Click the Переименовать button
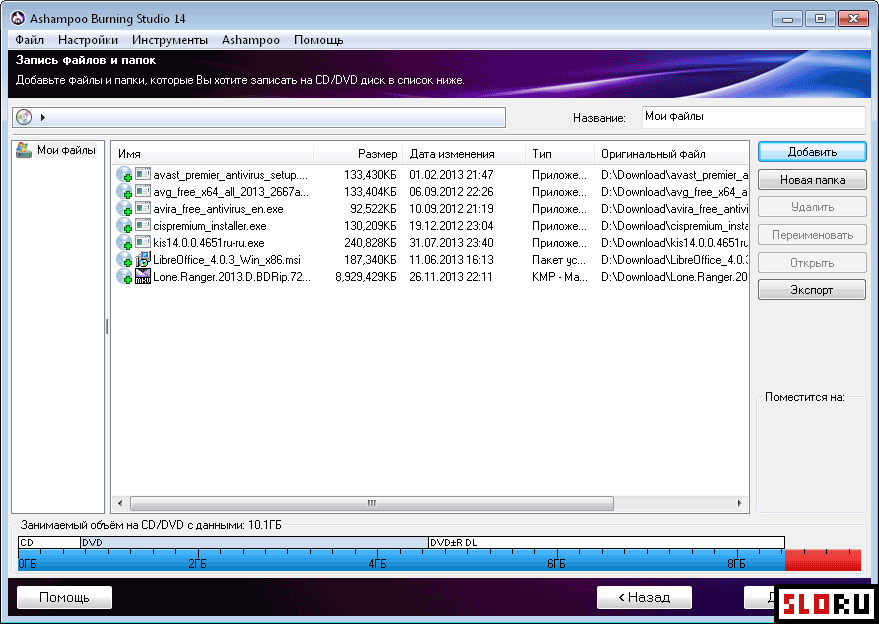This screenshot has width=879, height=624. coord(812,235)
